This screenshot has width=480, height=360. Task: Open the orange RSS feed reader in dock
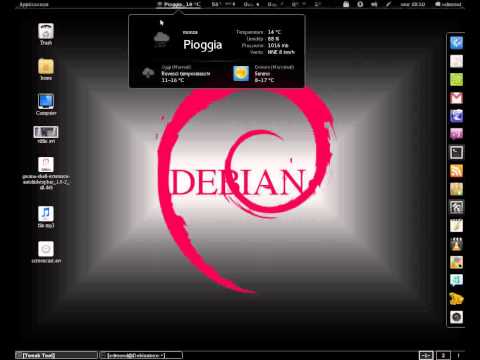(456, 171)
